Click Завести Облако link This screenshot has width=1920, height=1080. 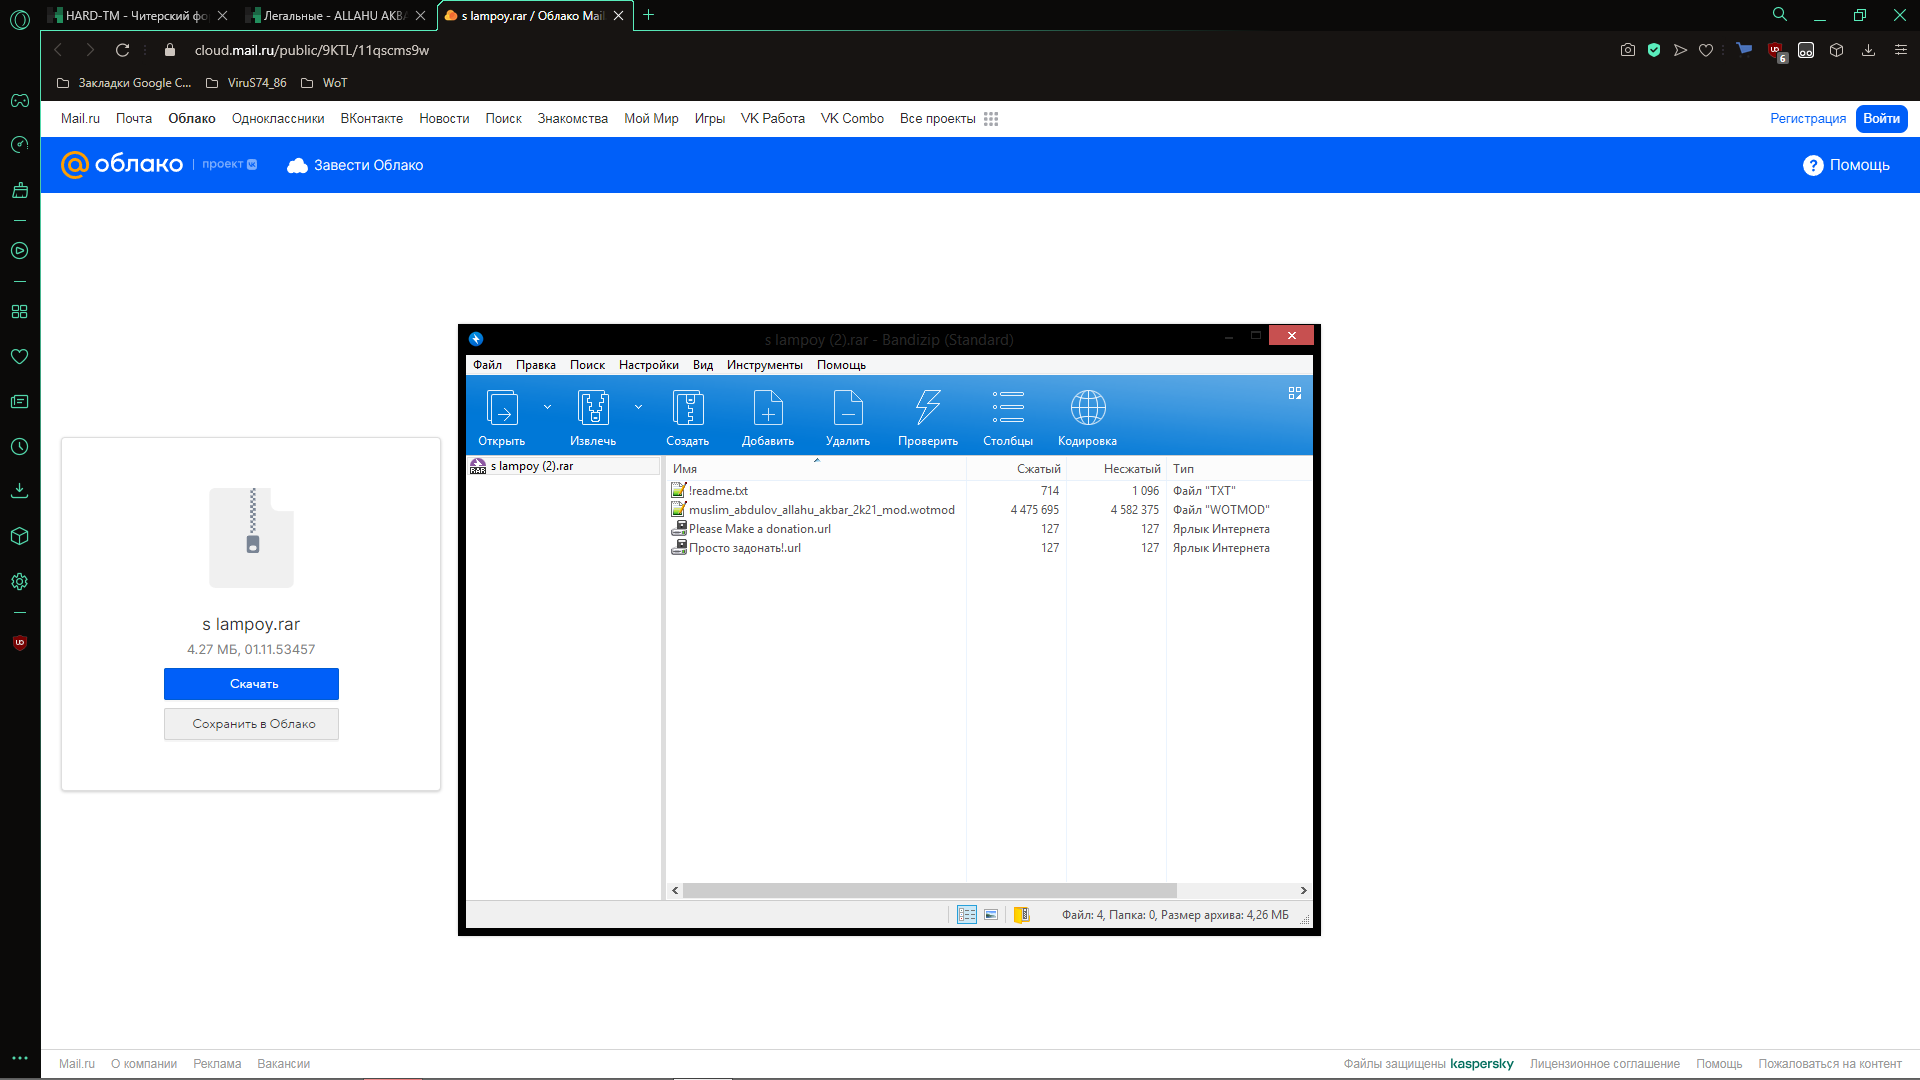coord(355,165)
